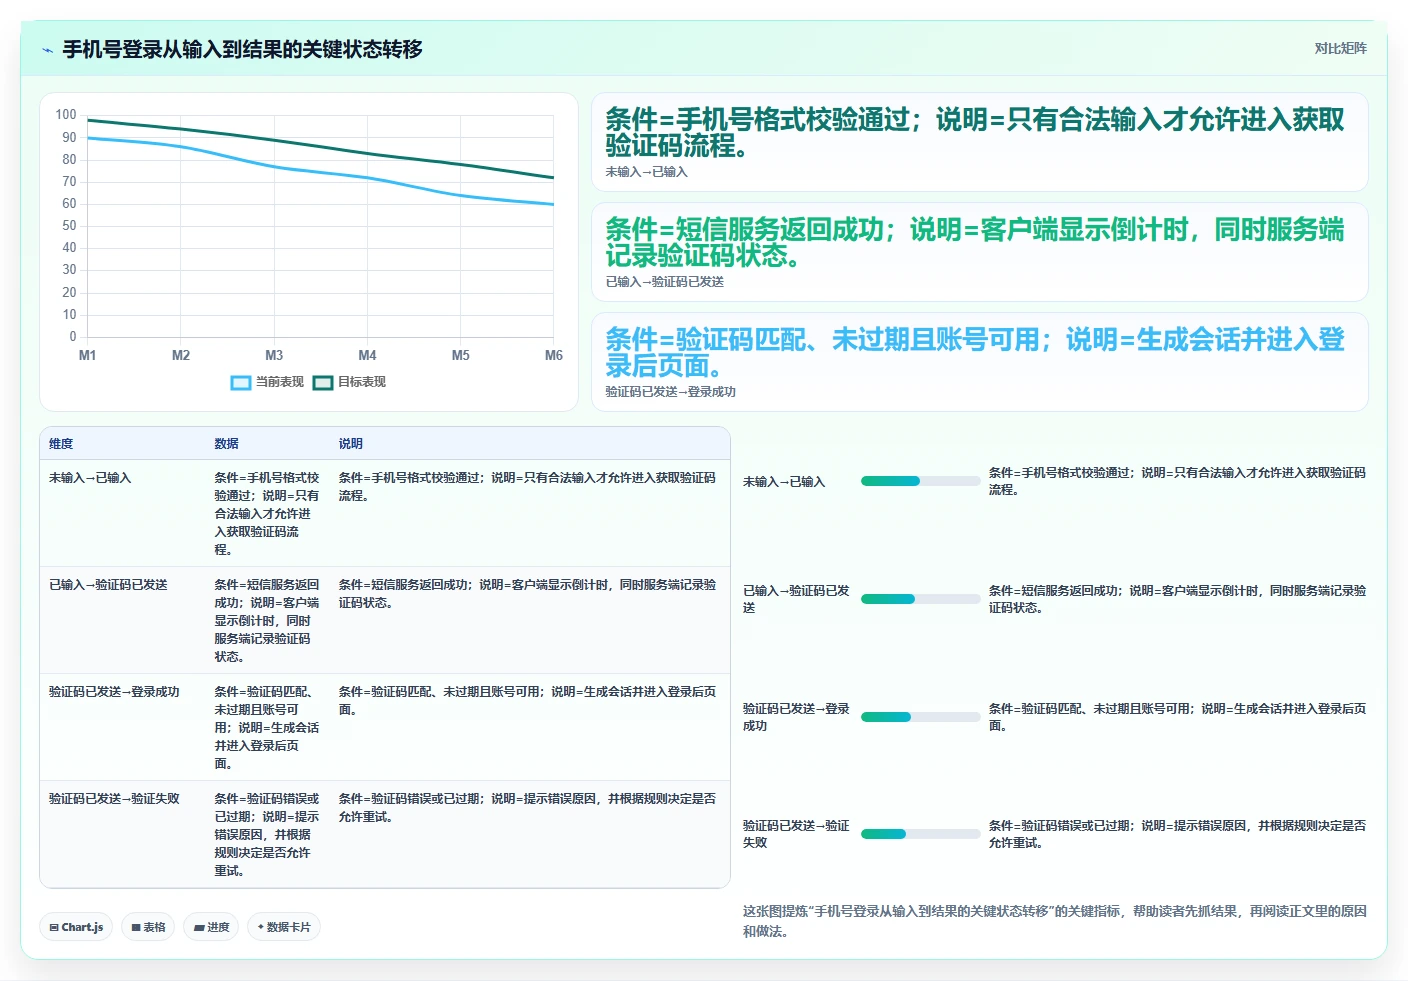This screenshot has width=1408, height=981.
Task: Click the 0 value on the chart y-axis
Action: pos(73,337)
